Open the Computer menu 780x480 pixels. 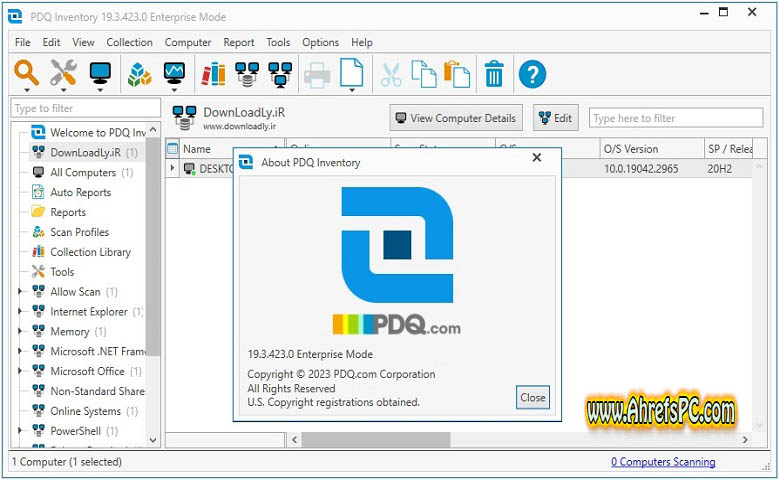[x=188, y=42]
